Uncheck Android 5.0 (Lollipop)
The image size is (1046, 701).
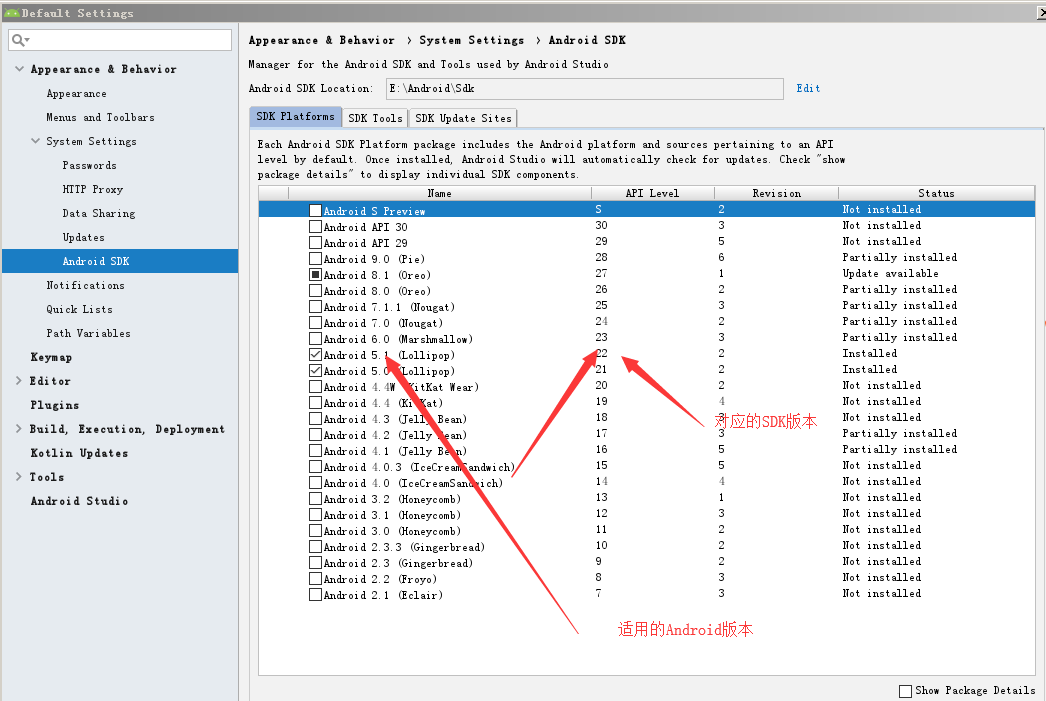[x=316, y=370]
